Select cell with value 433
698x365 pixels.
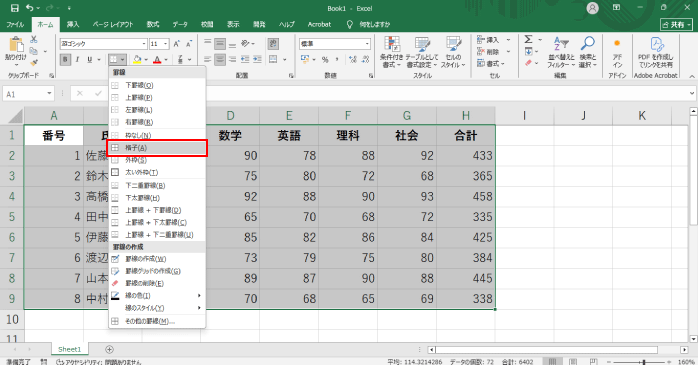pyautogui.click(x=466, y=155)
